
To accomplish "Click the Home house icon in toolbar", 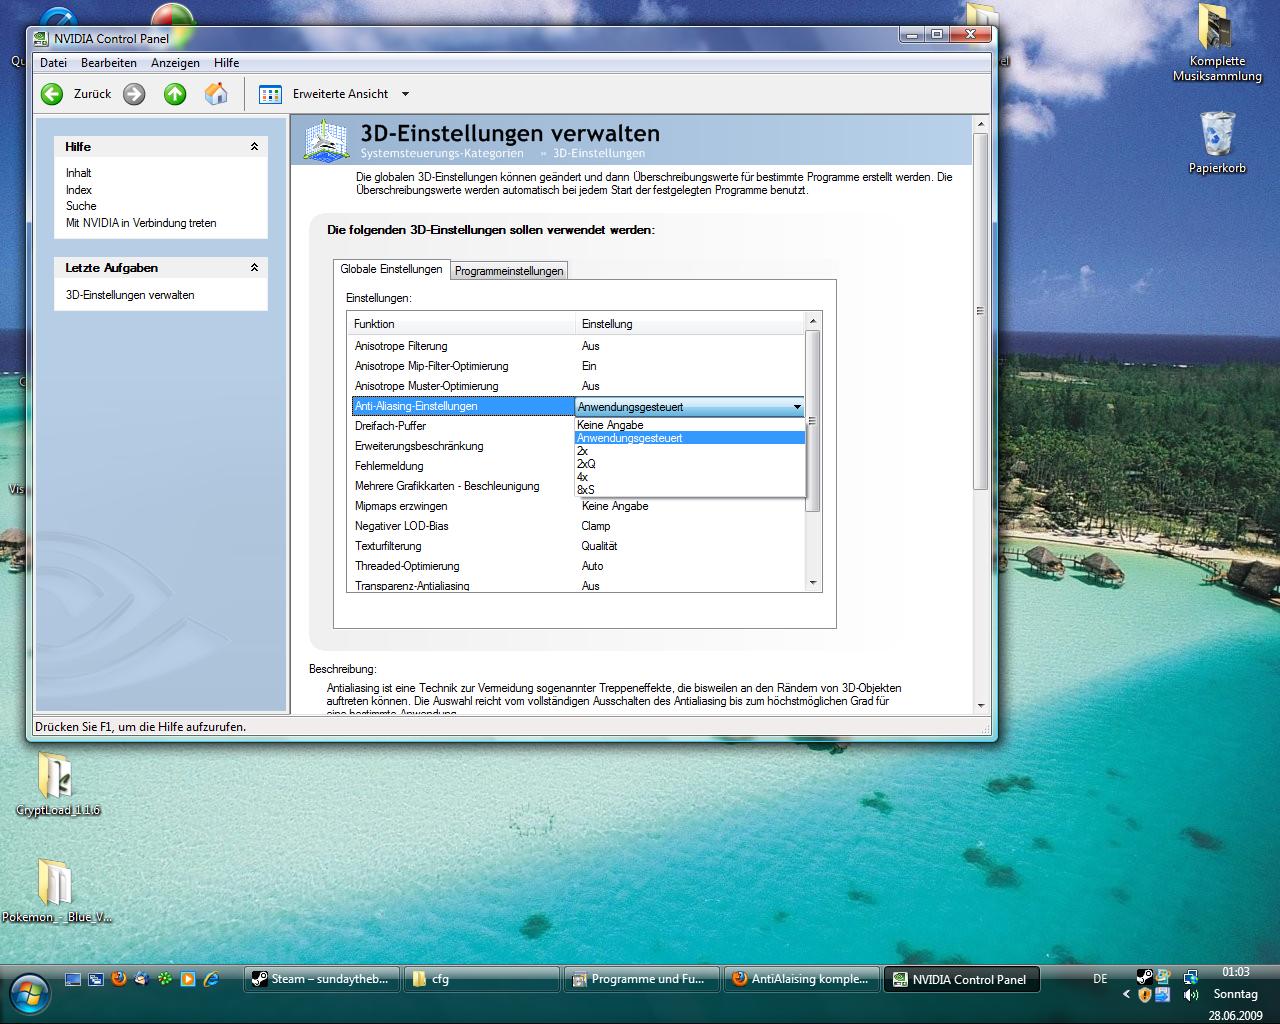I will (216, 94).
